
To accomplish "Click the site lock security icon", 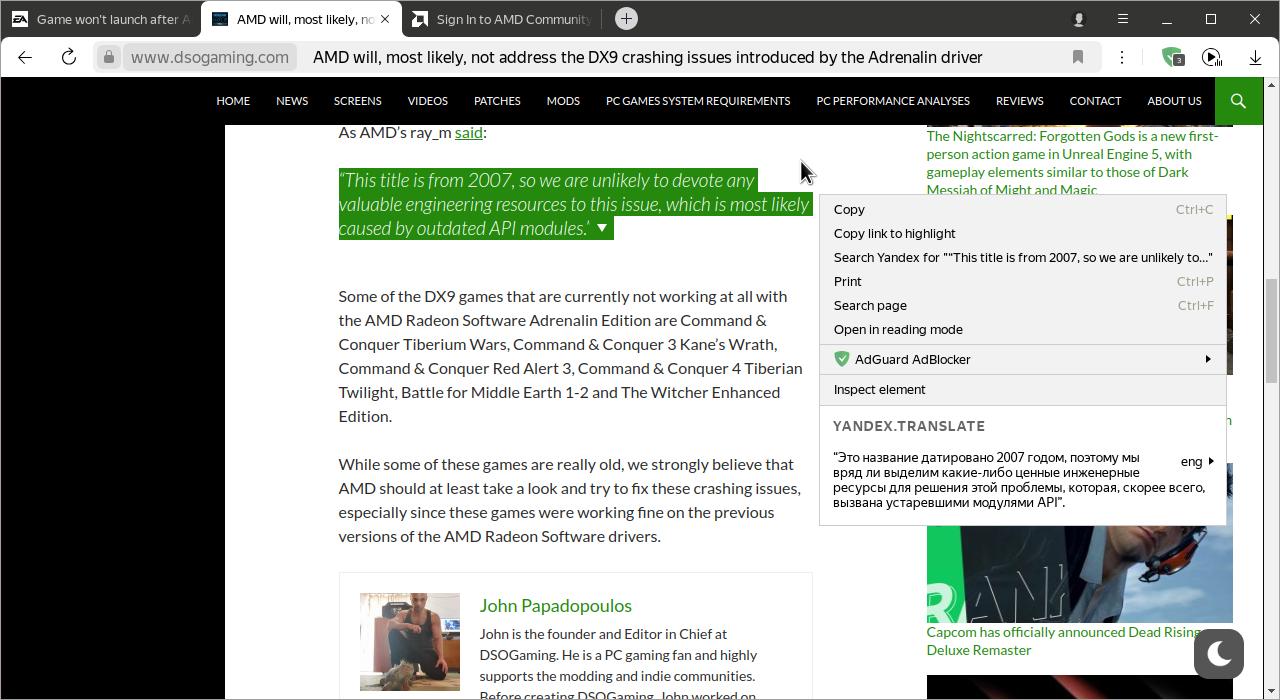I will pos(109,57).
